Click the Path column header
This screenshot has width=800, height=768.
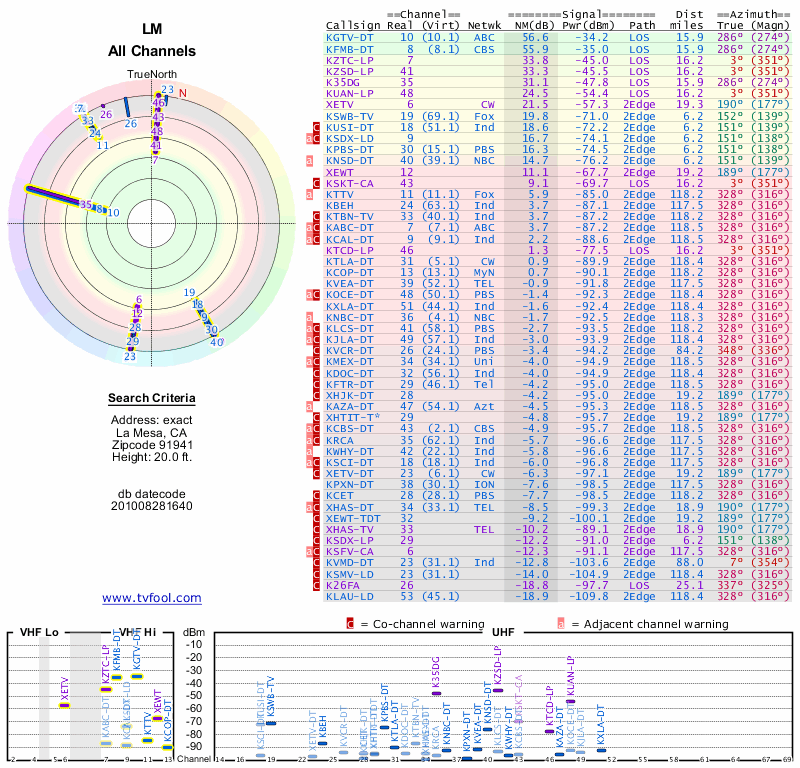[642, 26]
